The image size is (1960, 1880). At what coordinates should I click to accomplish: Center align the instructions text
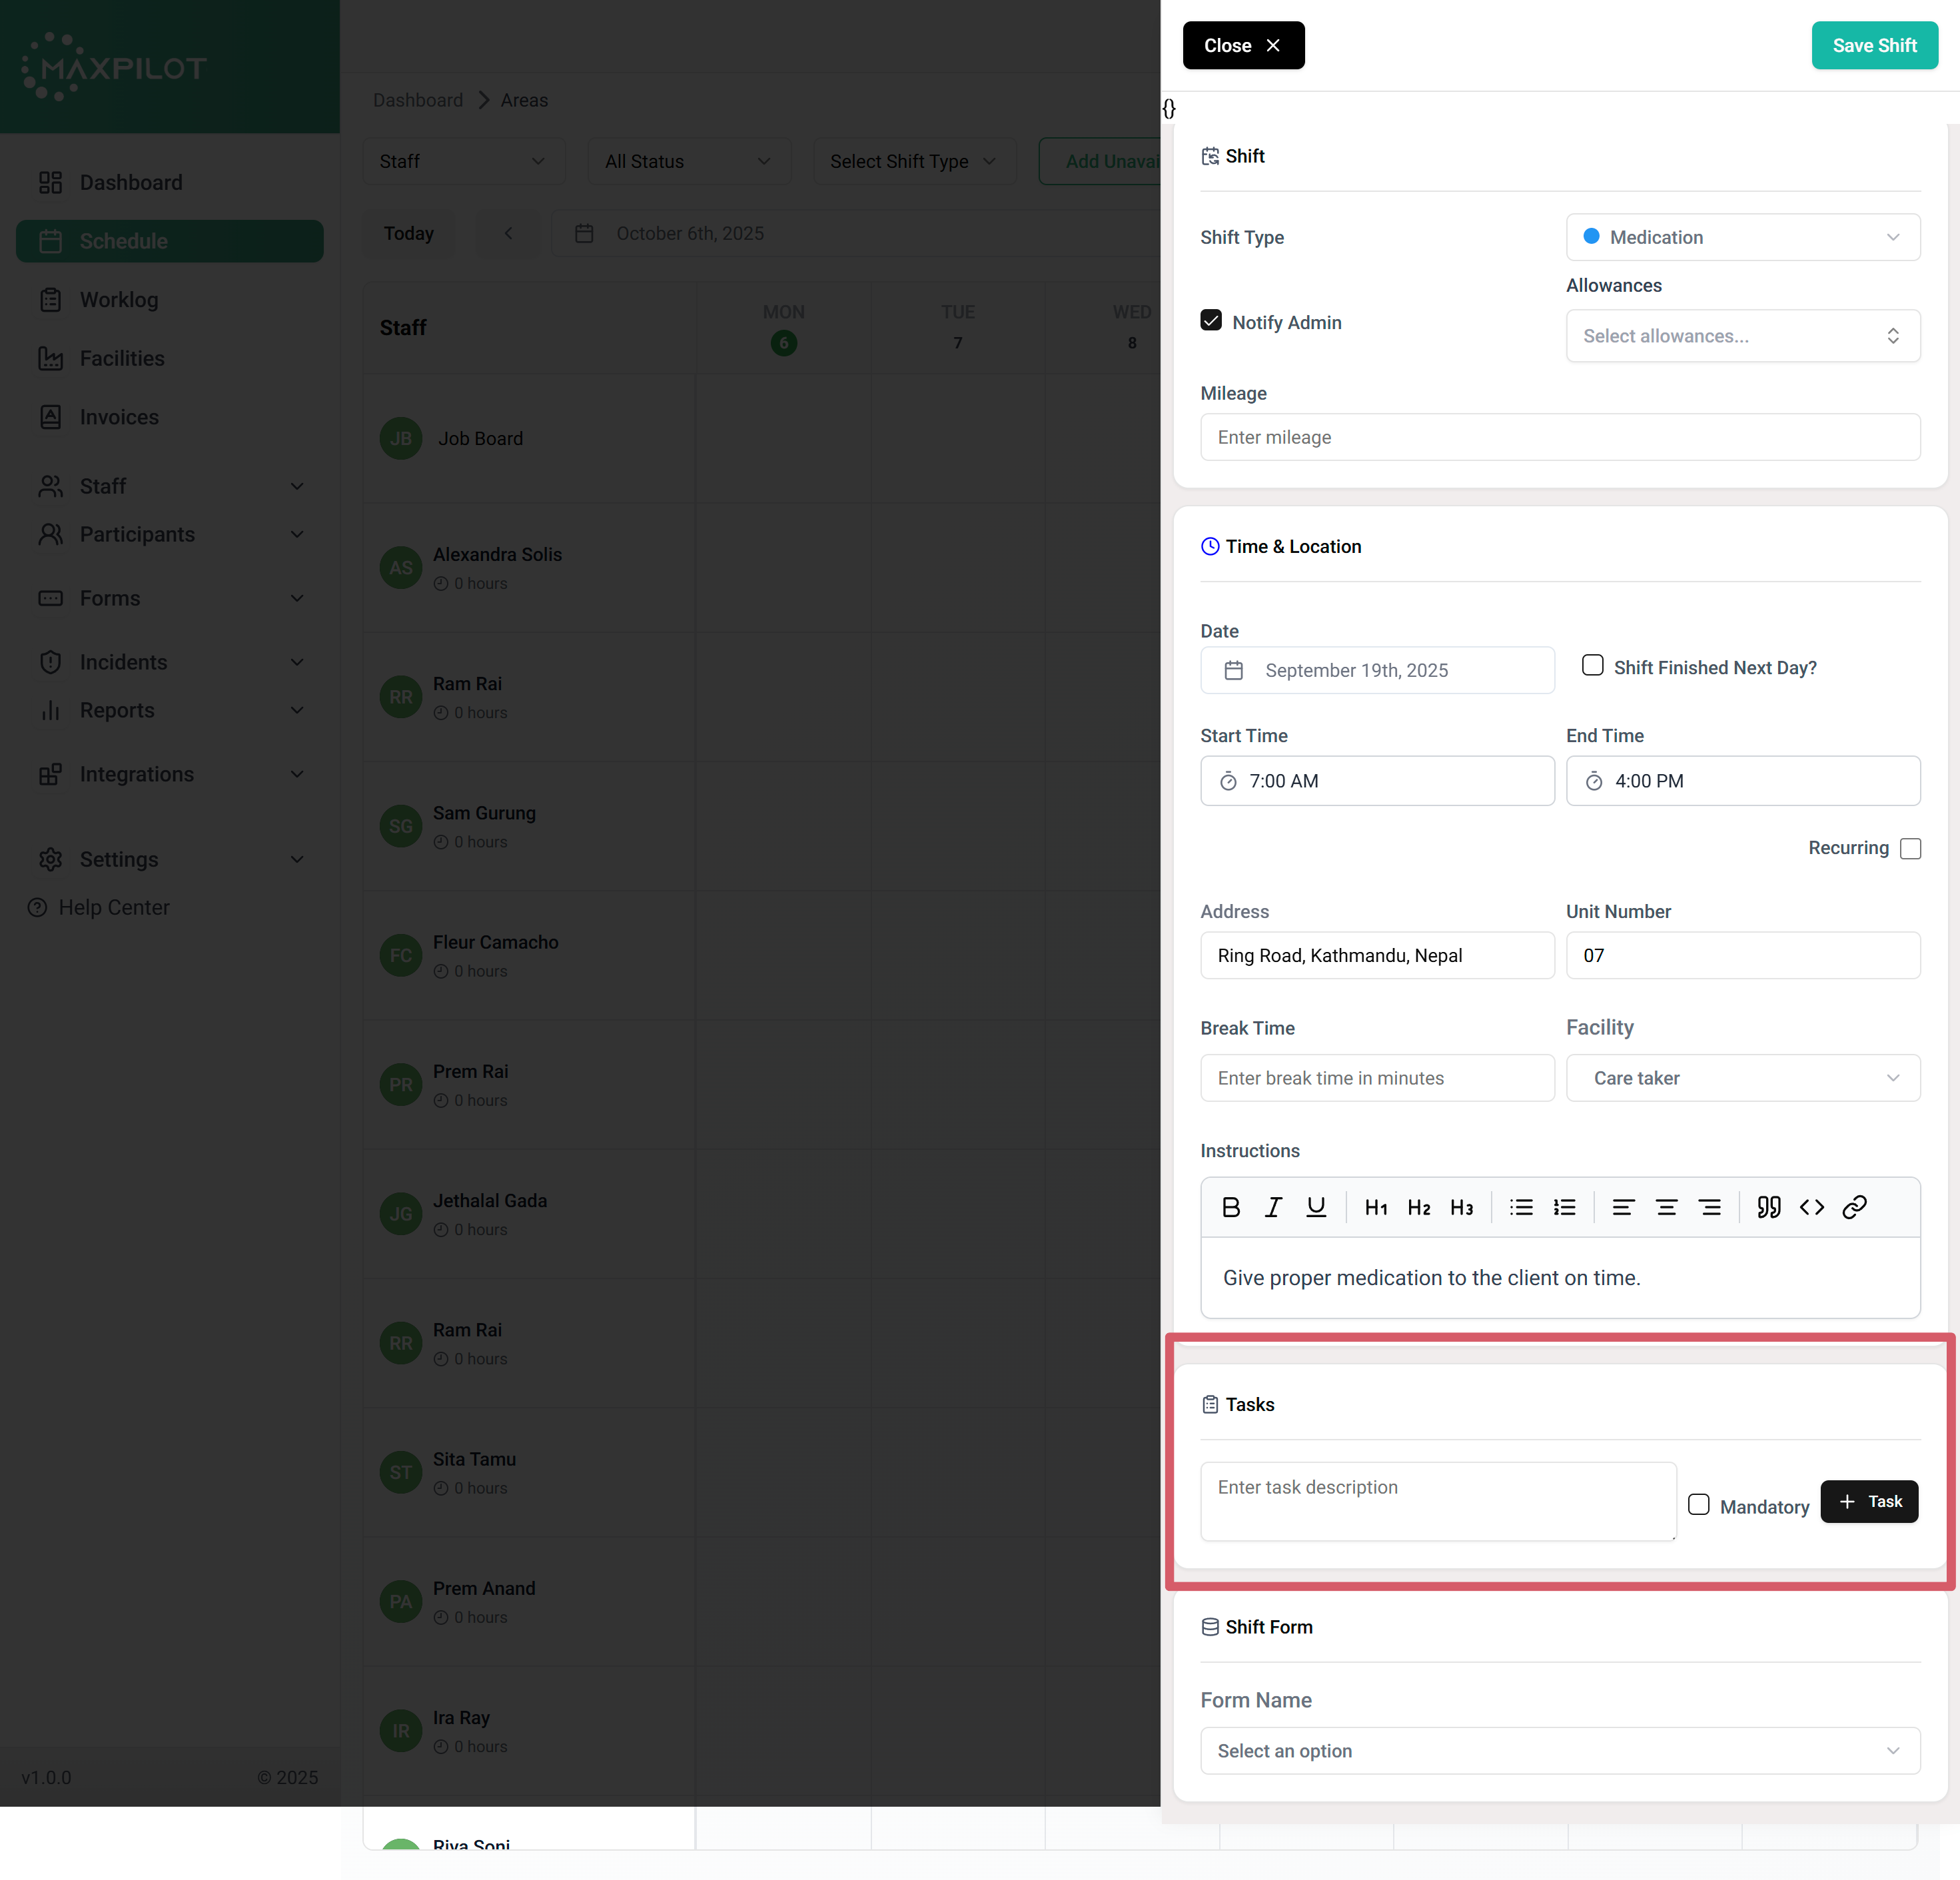click(1666, 1207)
